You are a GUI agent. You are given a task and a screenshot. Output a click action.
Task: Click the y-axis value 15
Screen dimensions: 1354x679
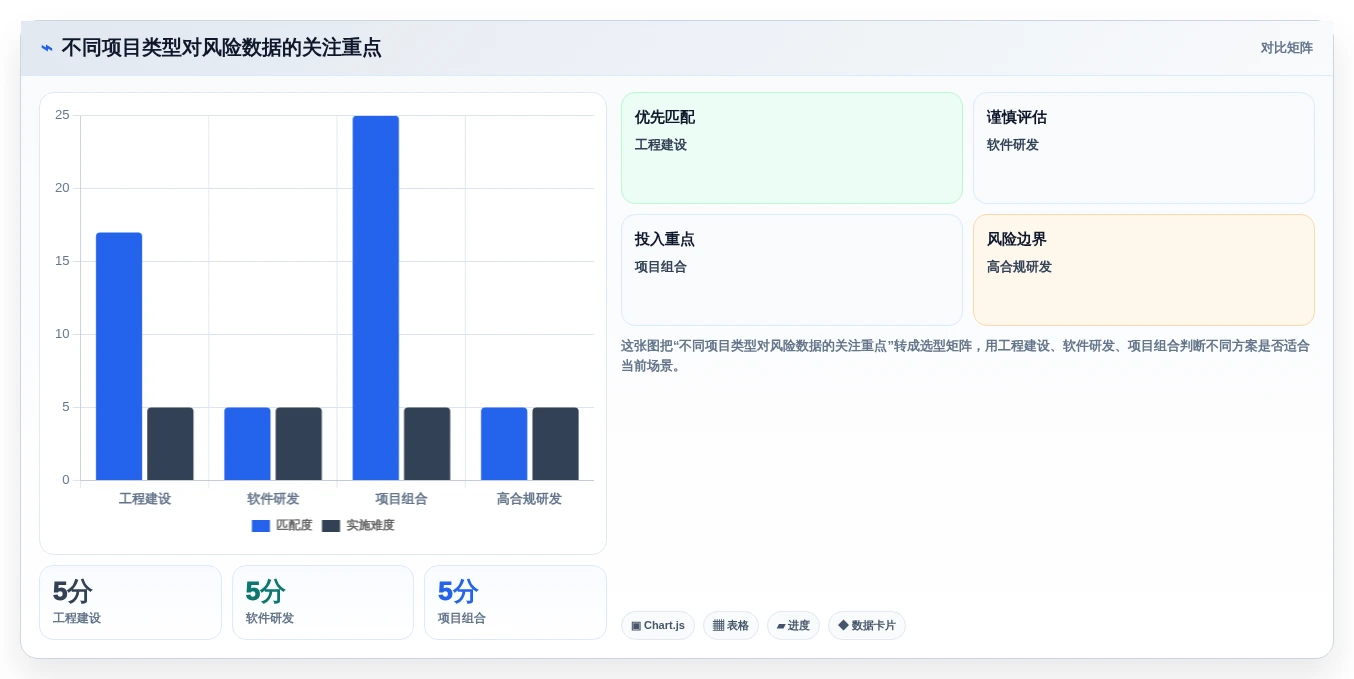tap(62, 261)
